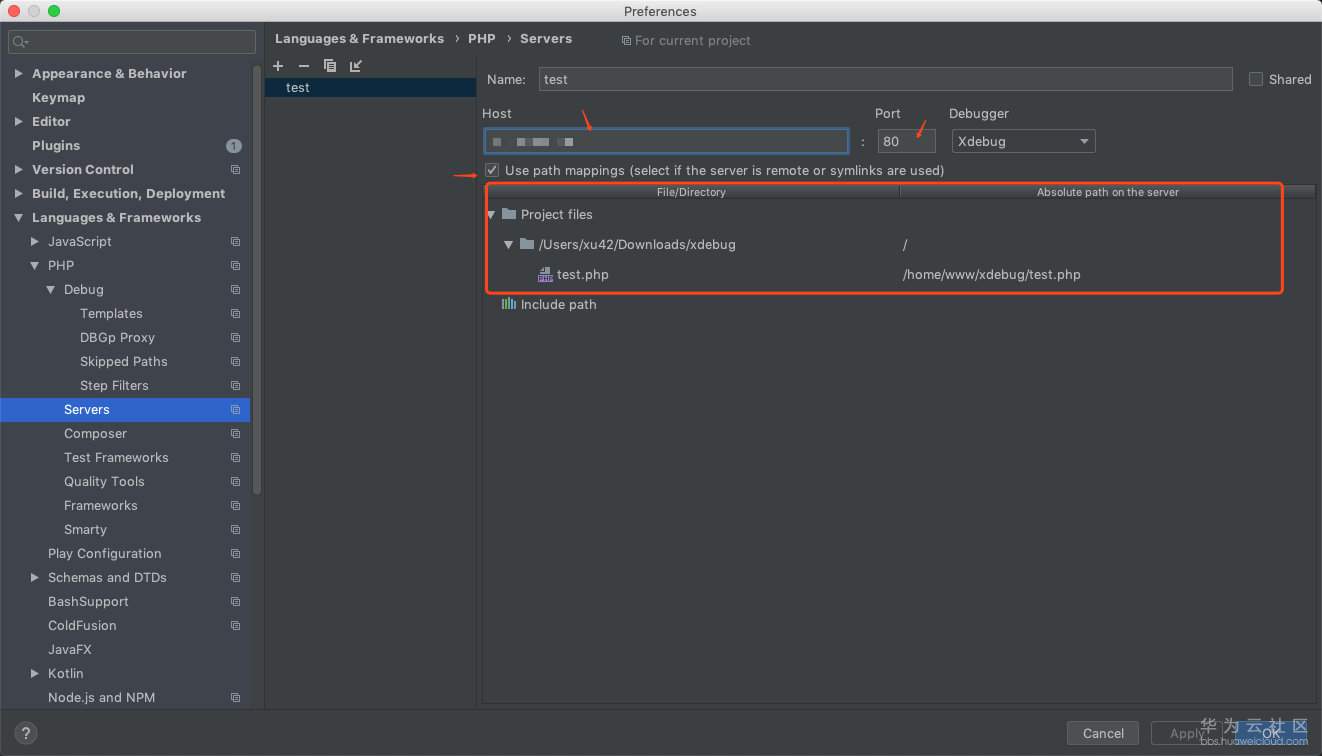Click project-level icon beside DBGp Proxy

click(x=236, y=338)
